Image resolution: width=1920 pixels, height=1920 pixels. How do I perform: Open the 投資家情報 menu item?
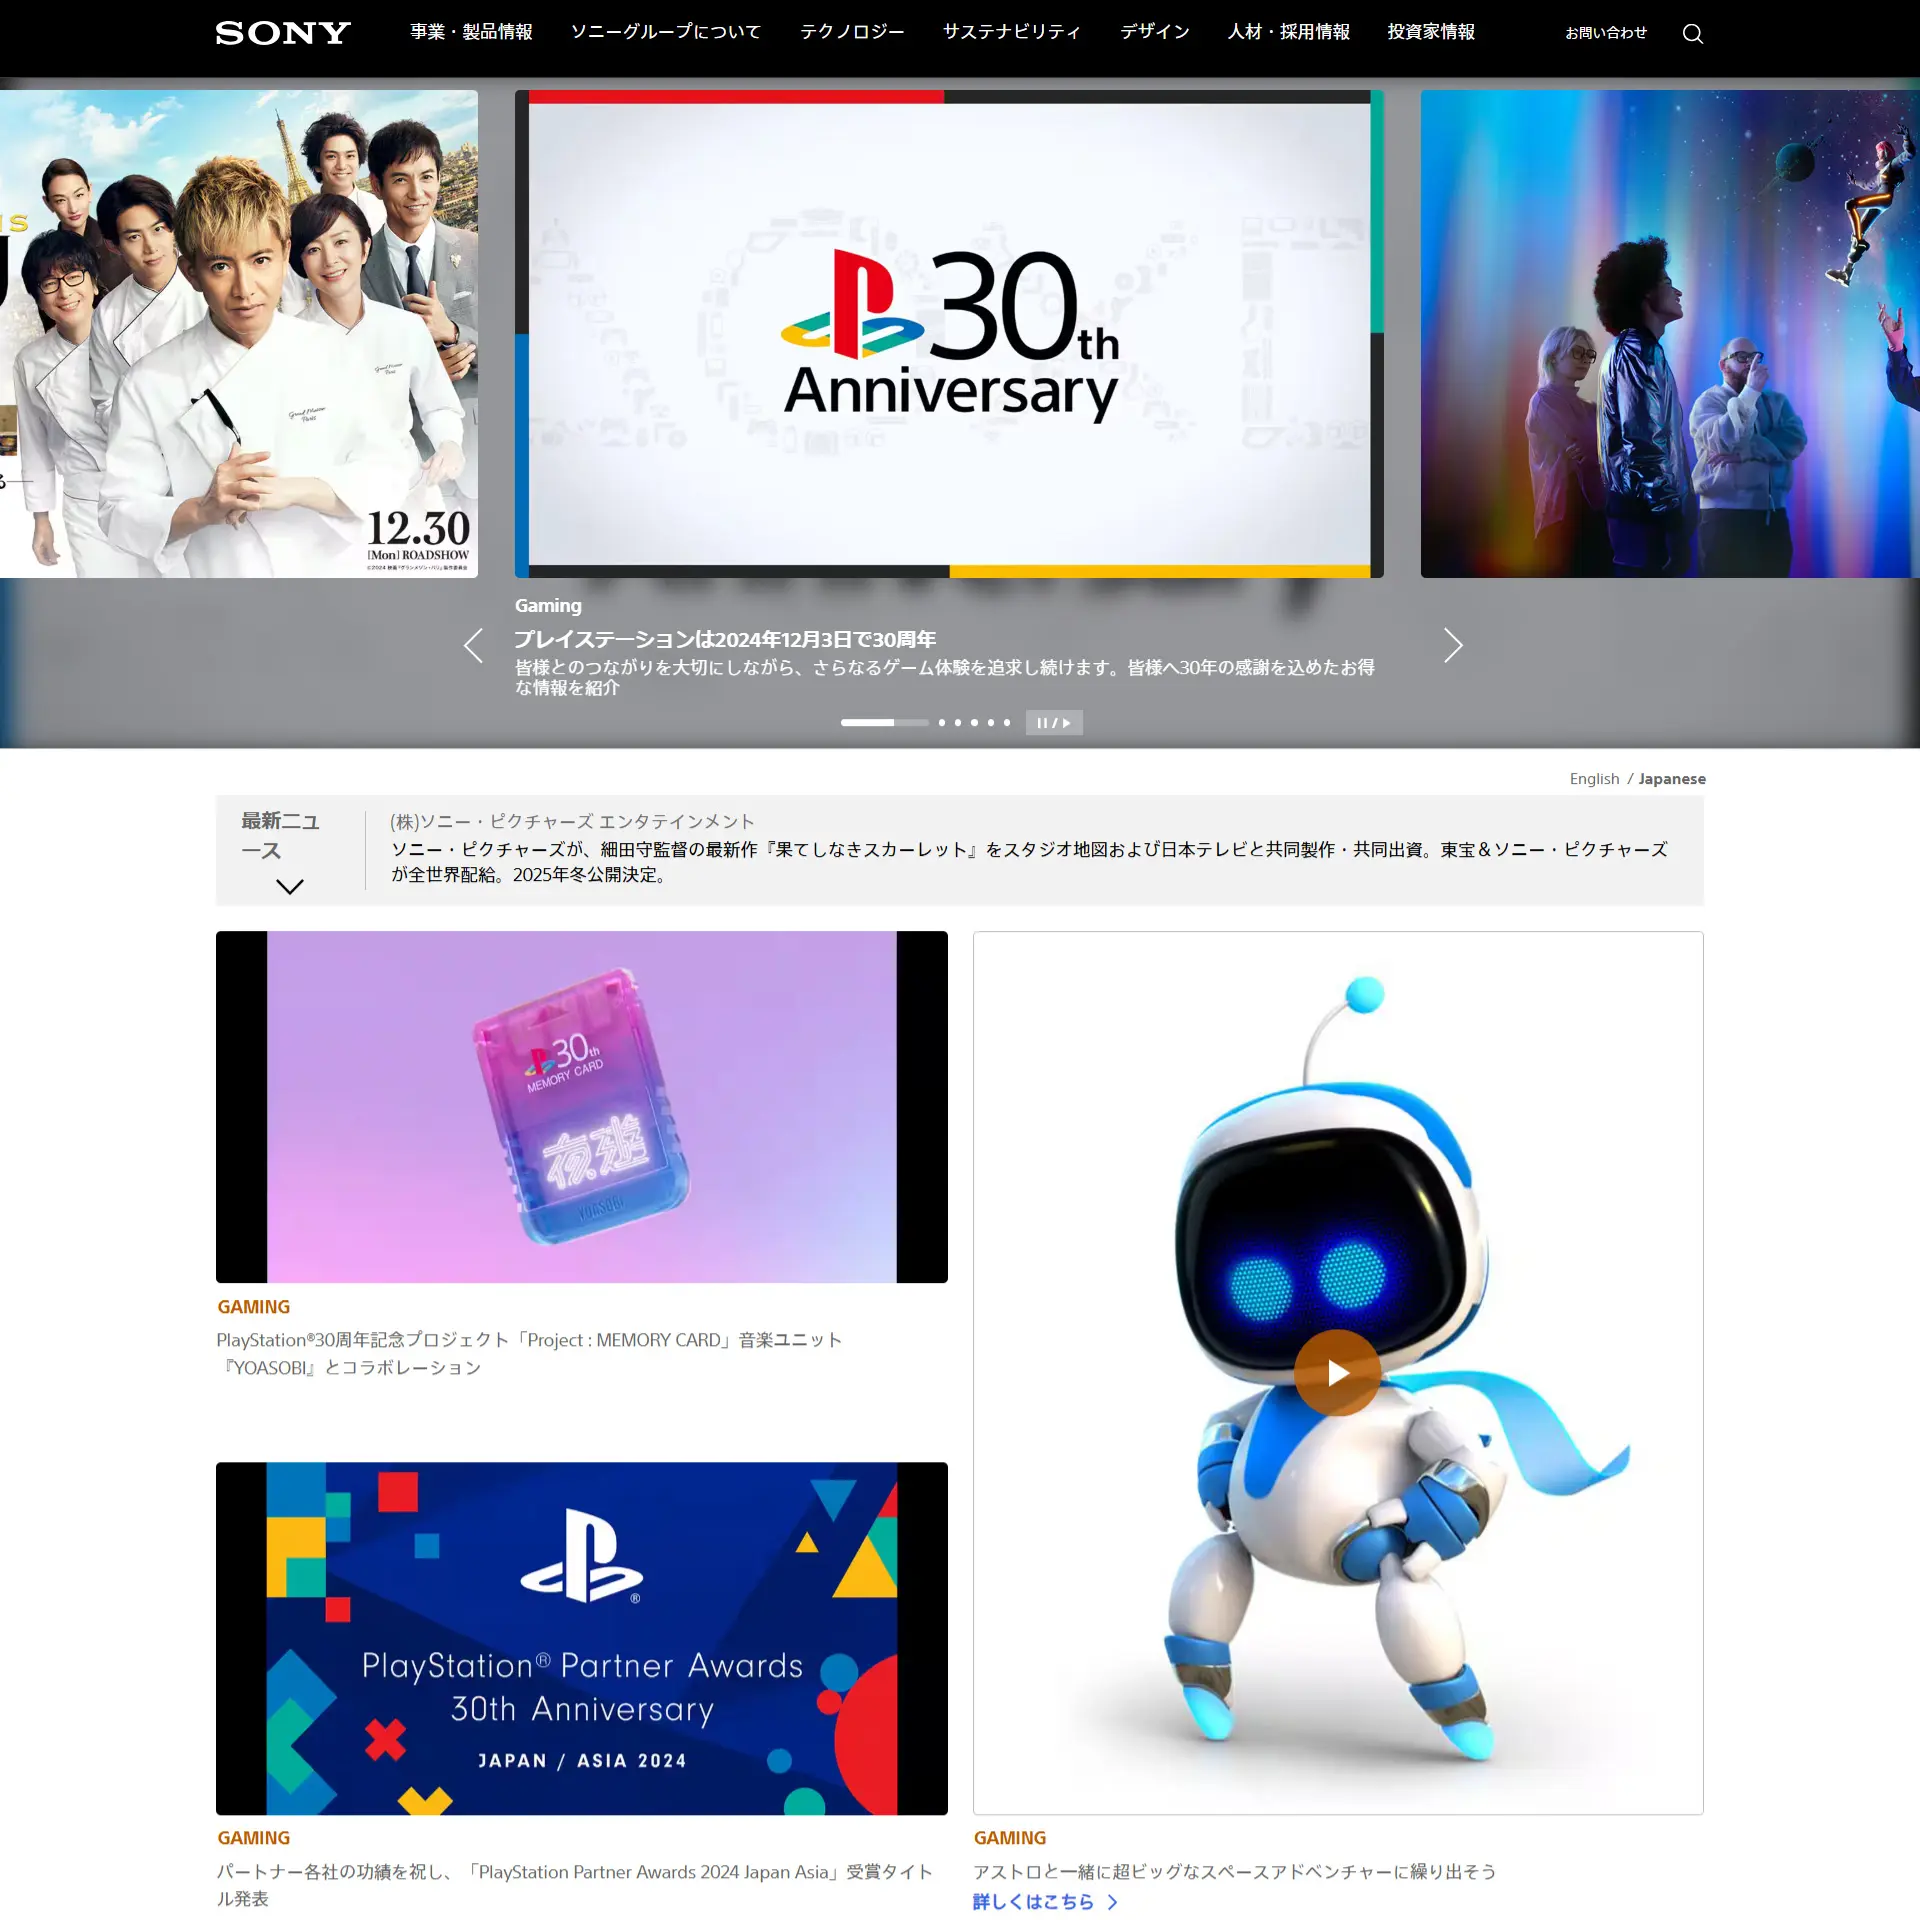(1431, 32)
